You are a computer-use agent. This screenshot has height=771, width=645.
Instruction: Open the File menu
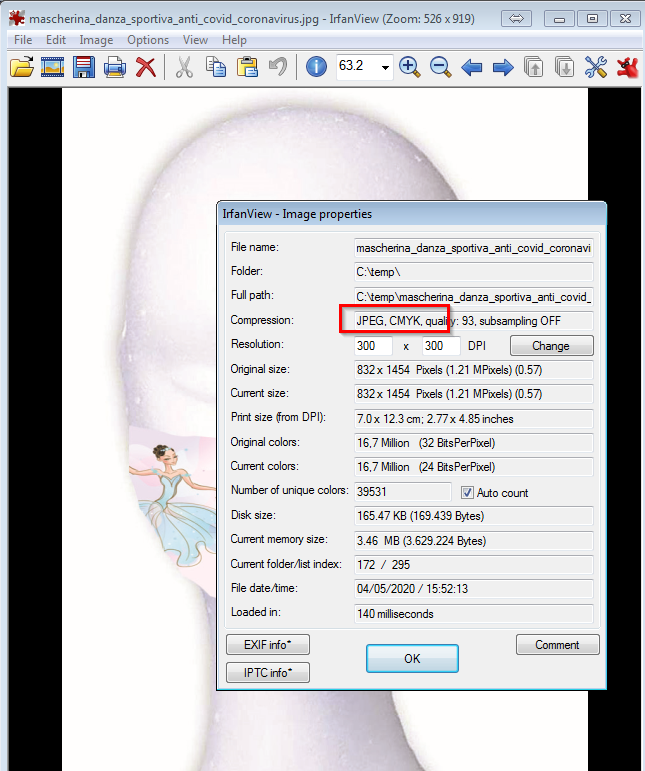coord(23,40)
